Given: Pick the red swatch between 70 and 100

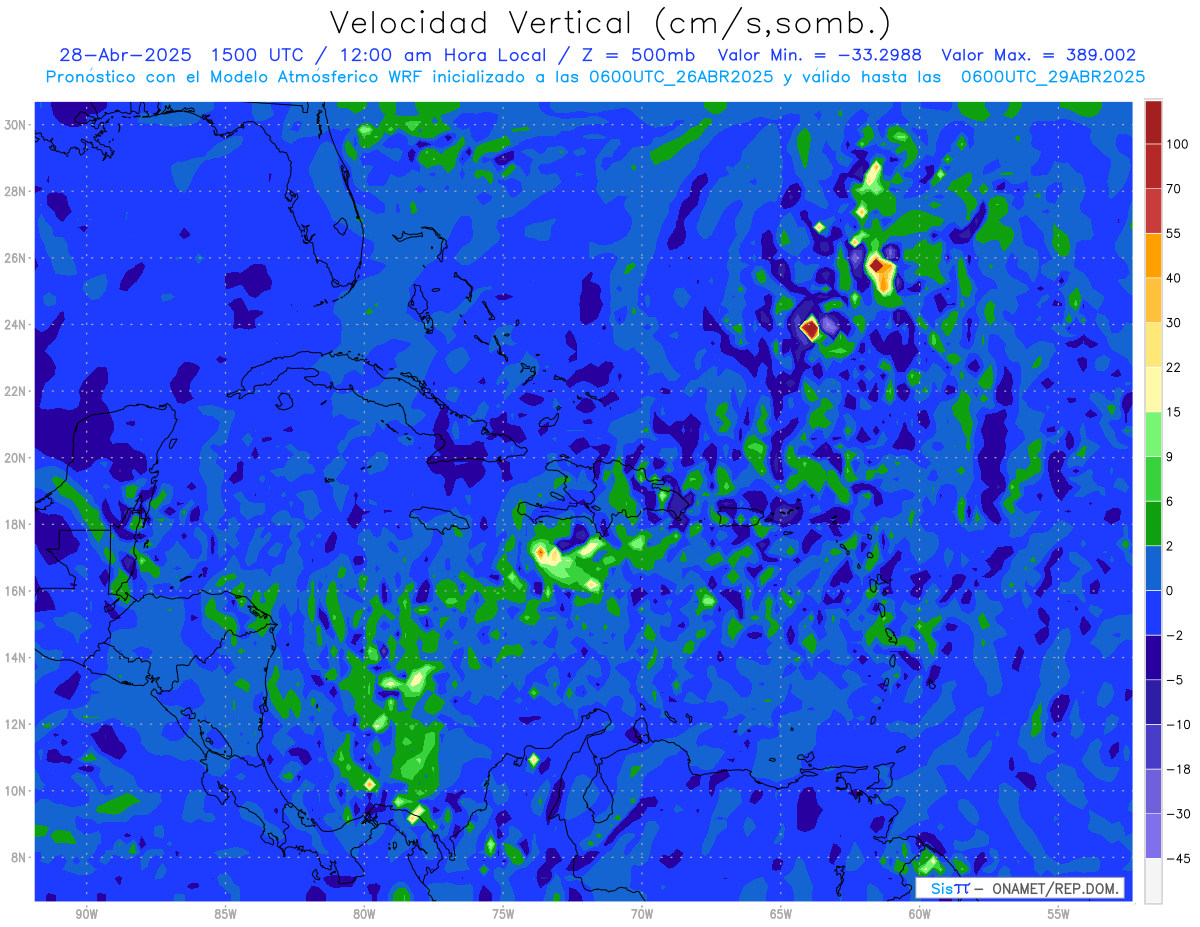Looking at the screenshot, I should [x=1154, y=166].
